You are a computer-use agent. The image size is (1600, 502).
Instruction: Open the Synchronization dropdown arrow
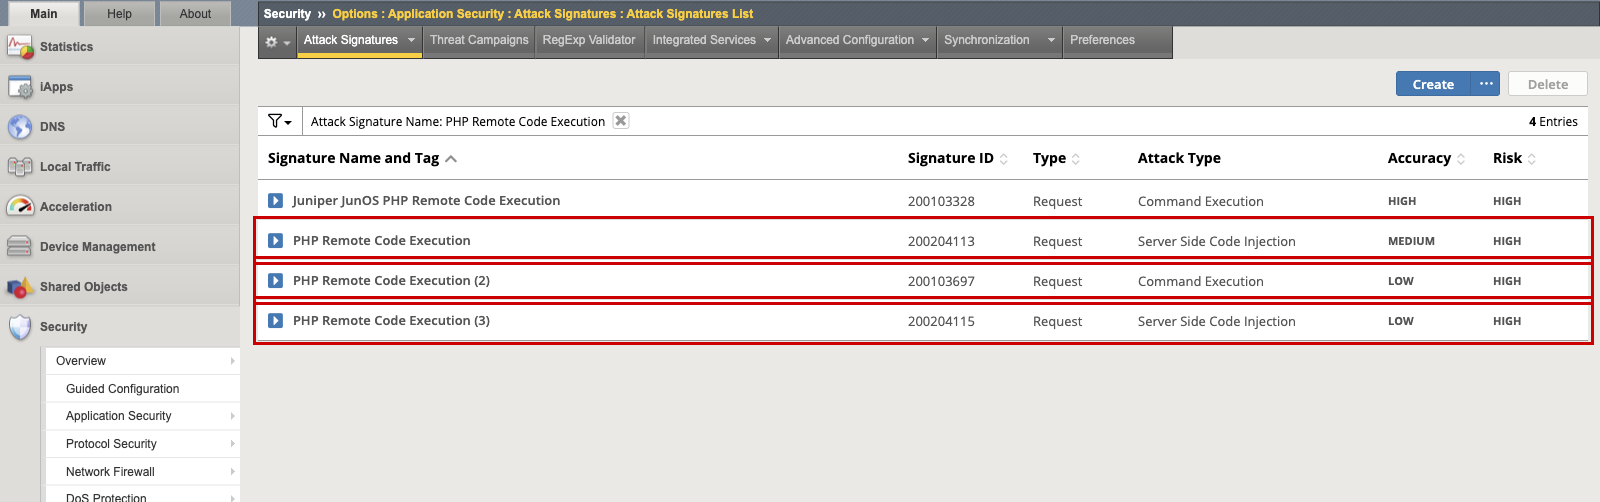point(1051,41)
